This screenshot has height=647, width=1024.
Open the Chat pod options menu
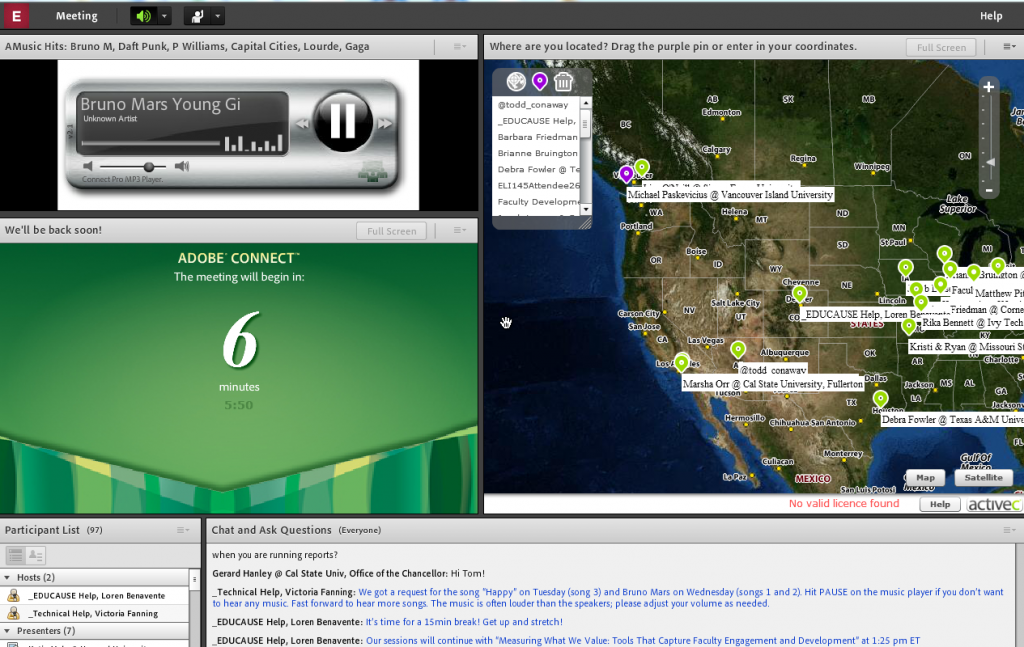pyautogui.click(x=1009, y=530)
